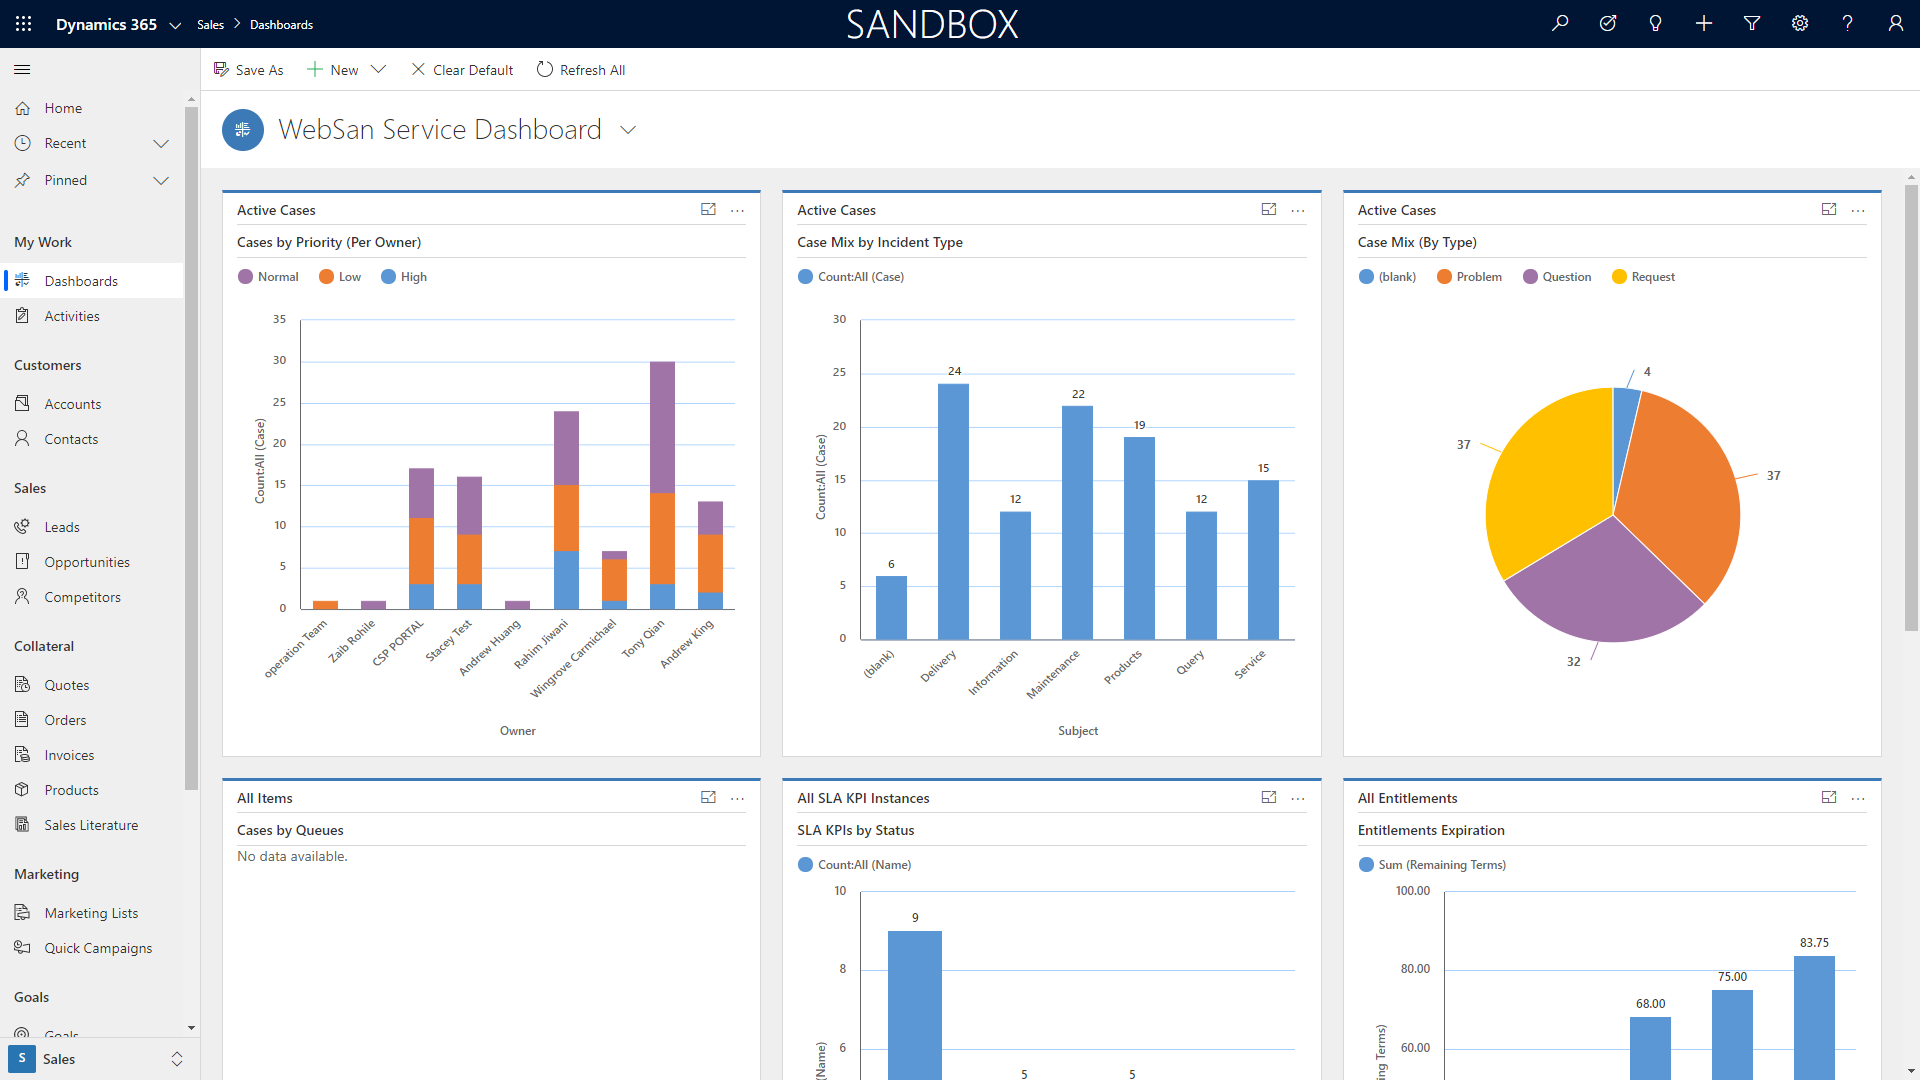Click Clear Default

462,70
